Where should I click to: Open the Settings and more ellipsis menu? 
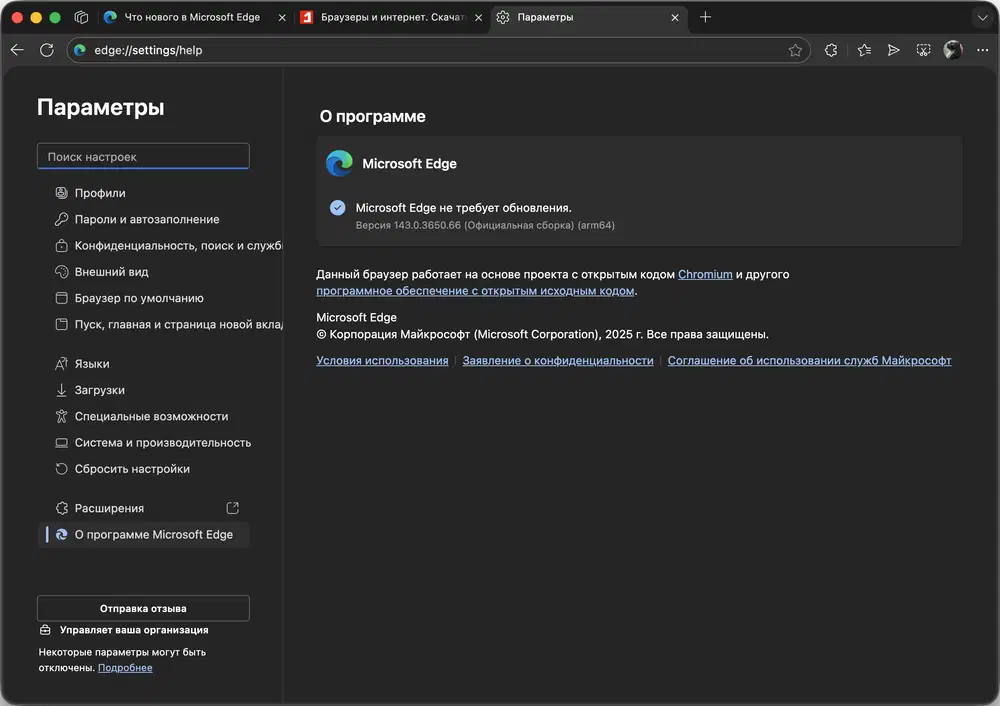pyautogui.click(x=982, y=50)
